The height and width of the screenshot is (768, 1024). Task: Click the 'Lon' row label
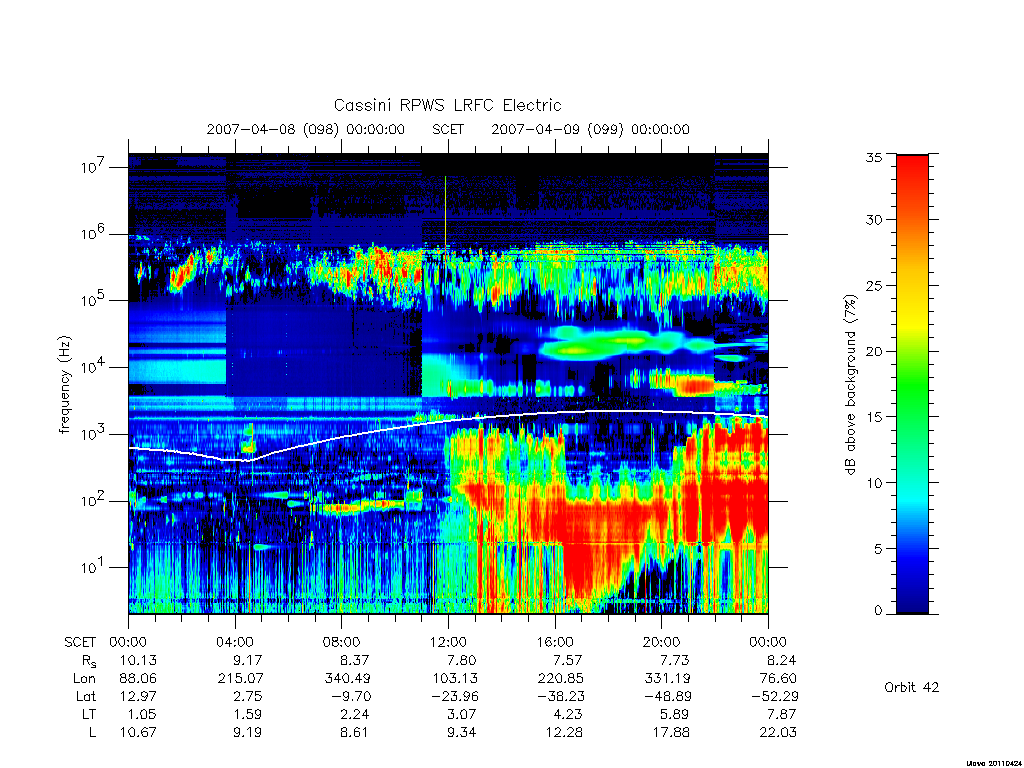pos(84,679)
